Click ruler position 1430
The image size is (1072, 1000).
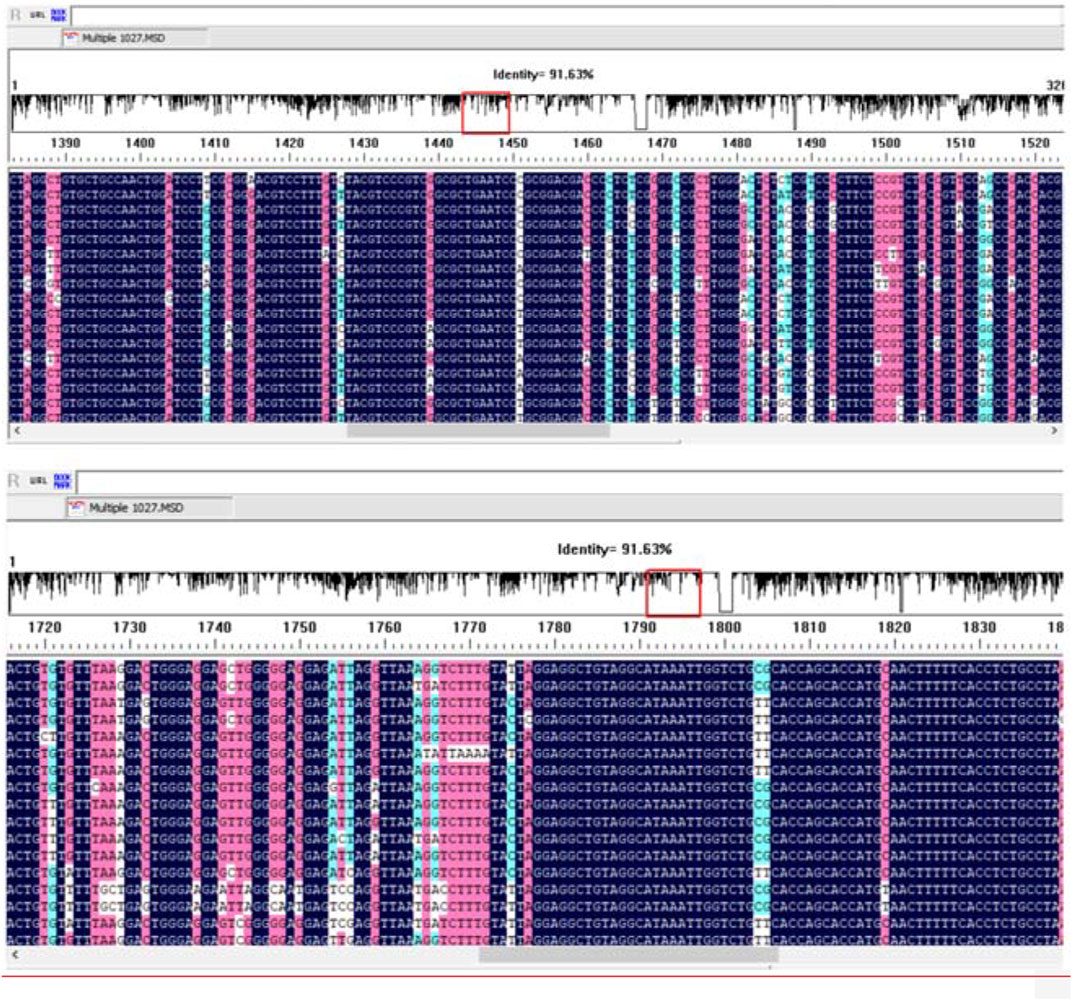click(x=363, y=143)
